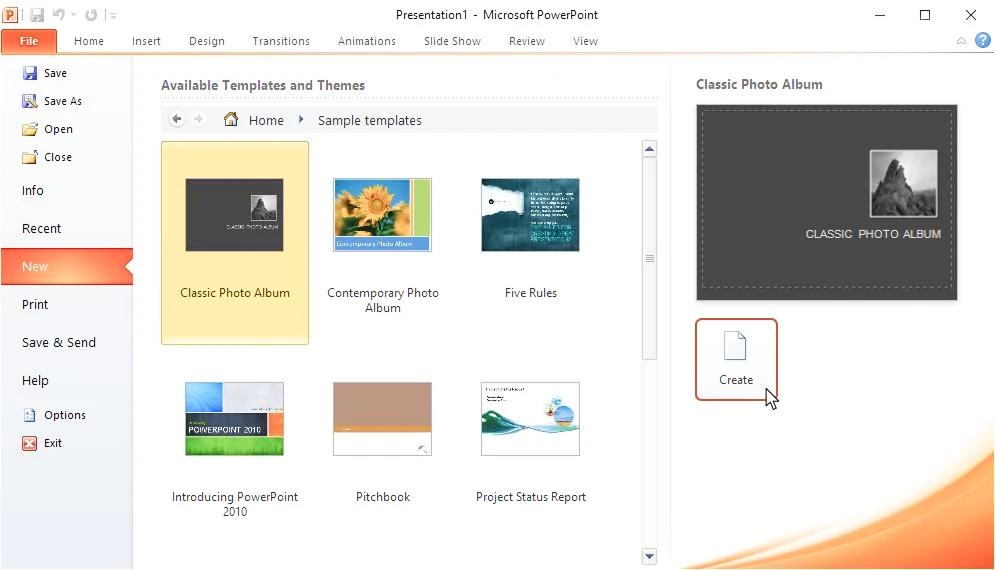The width and height of the screenshot is (995, 570).
Task: Open the Undo history dropdown arrow
Action: [x=74, y=15]
